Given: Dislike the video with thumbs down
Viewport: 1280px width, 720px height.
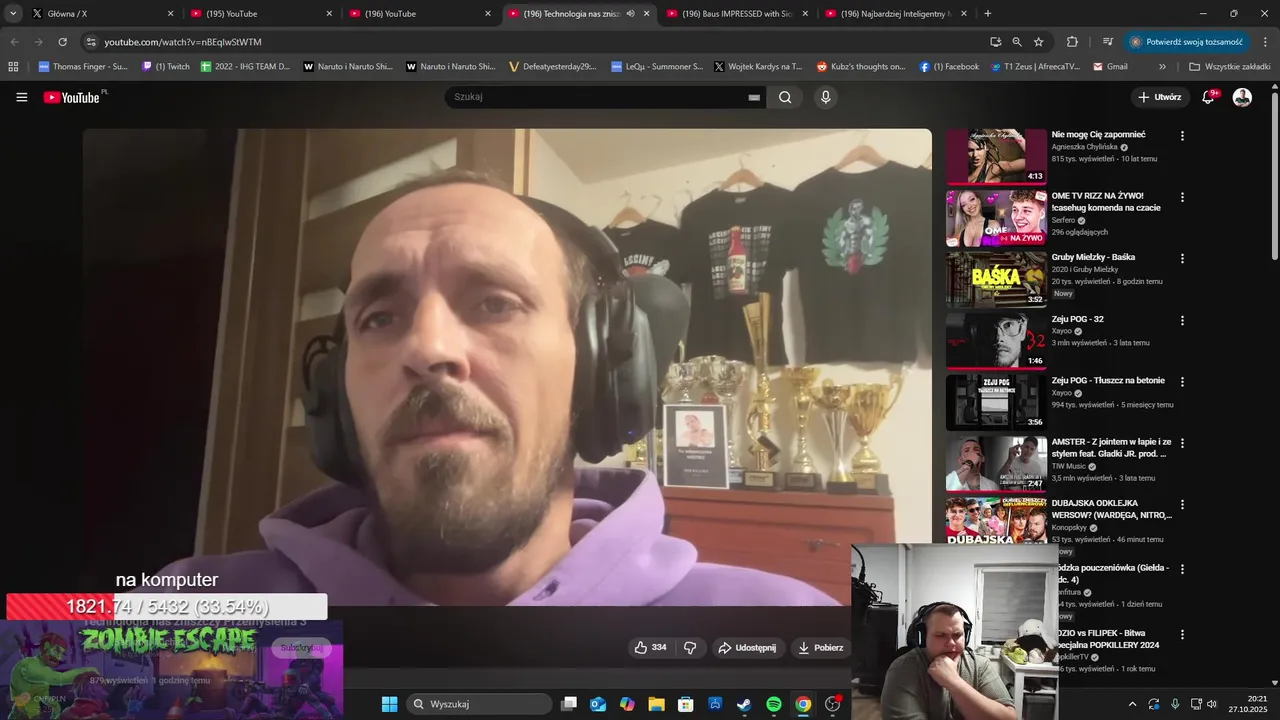Looking at the screenshot, I should [x=689, y=648].
